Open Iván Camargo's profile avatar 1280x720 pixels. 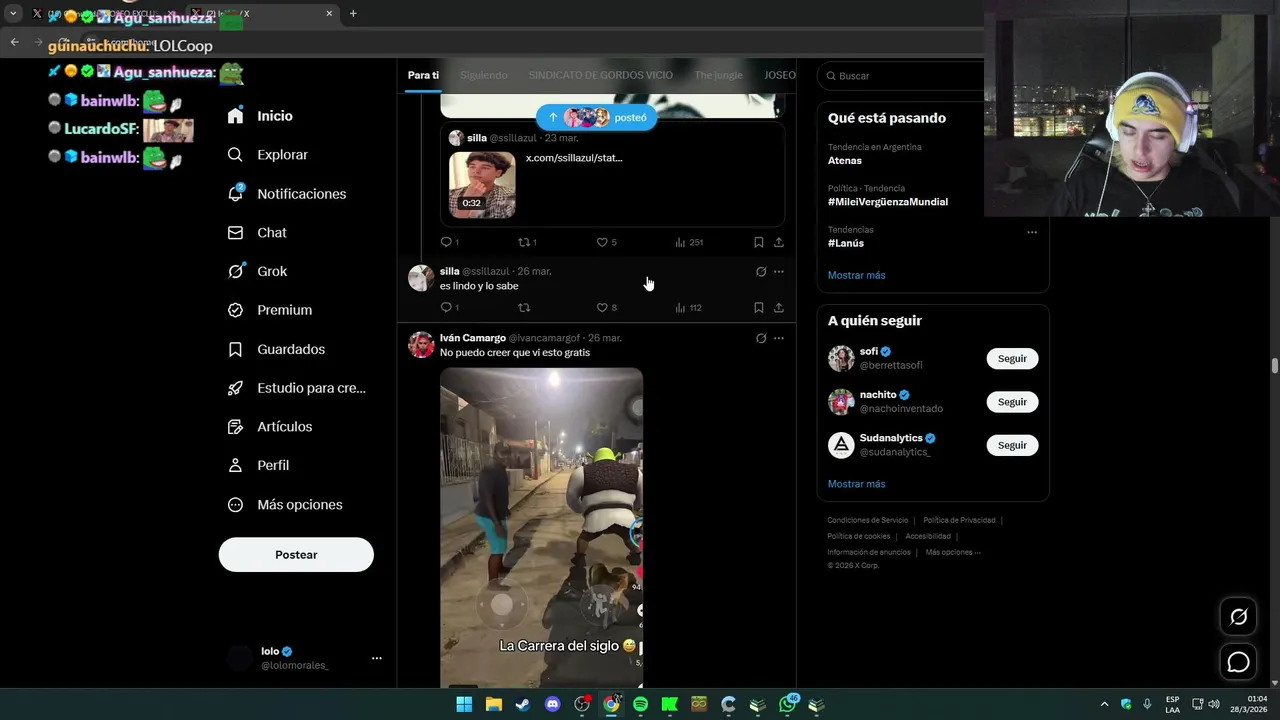click(421, 345)
